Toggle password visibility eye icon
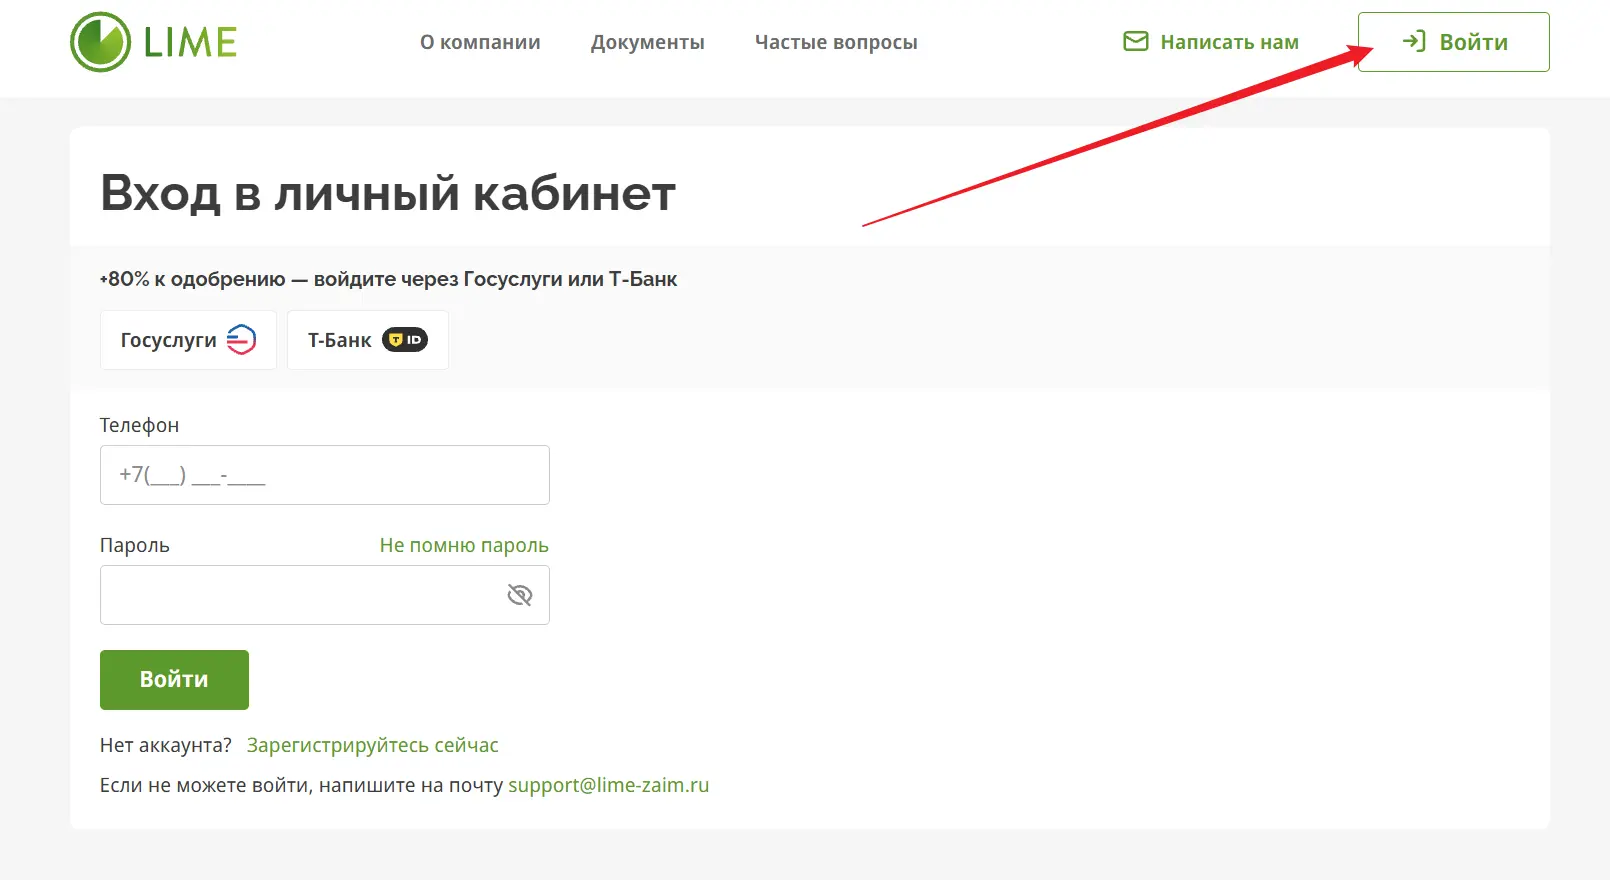 (x=520, y=595)
